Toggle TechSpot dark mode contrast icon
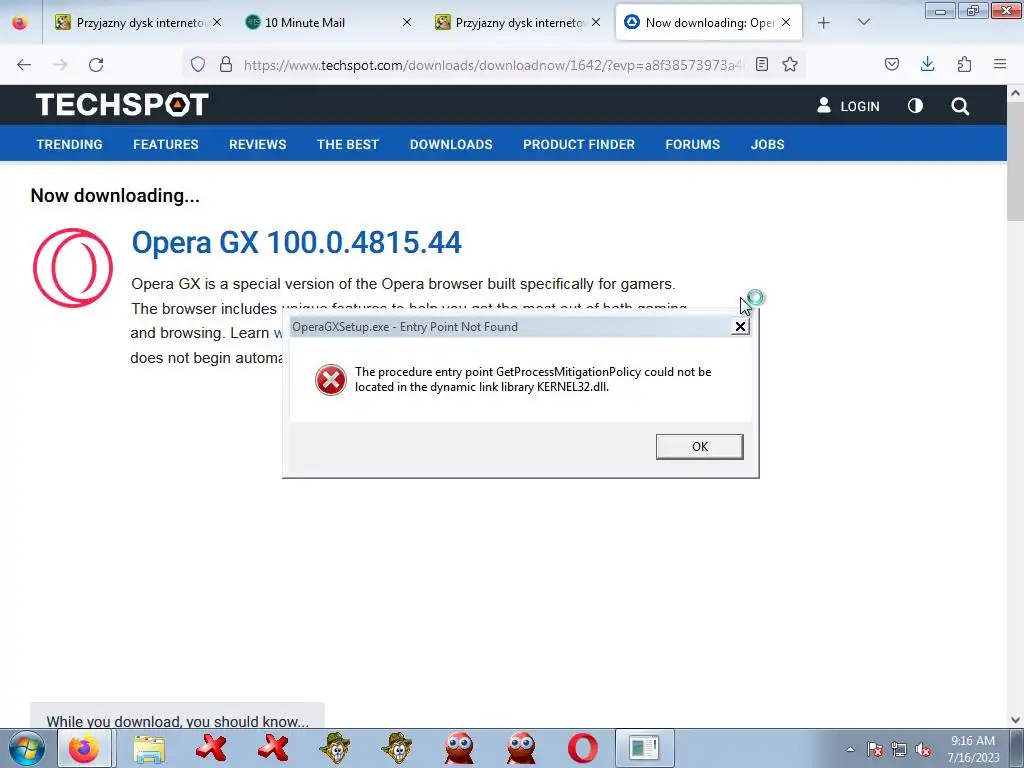Screen dimensions: 1024x768 click(916, 106)
